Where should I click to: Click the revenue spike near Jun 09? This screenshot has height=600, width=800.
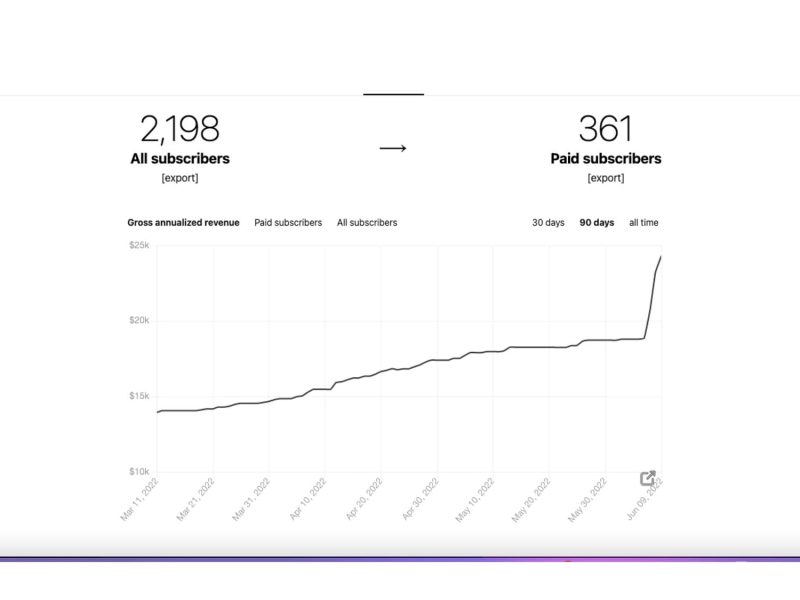(x=653, y=297)
